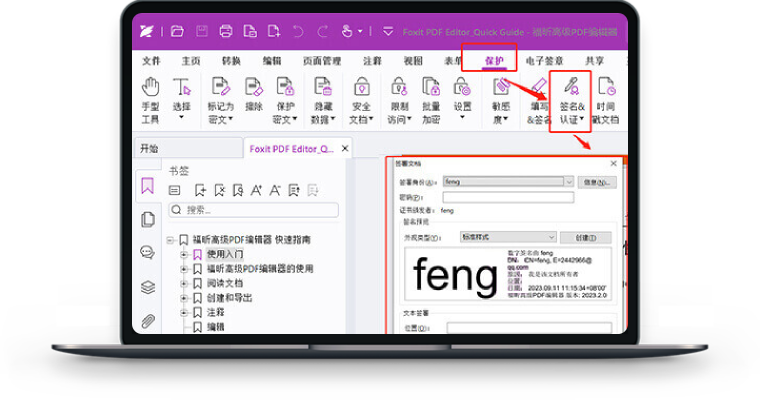Viewport: 760px width, 400px height.
Task: Switch to the 页面管理 ribbon tab
Action: pos(321,61)
